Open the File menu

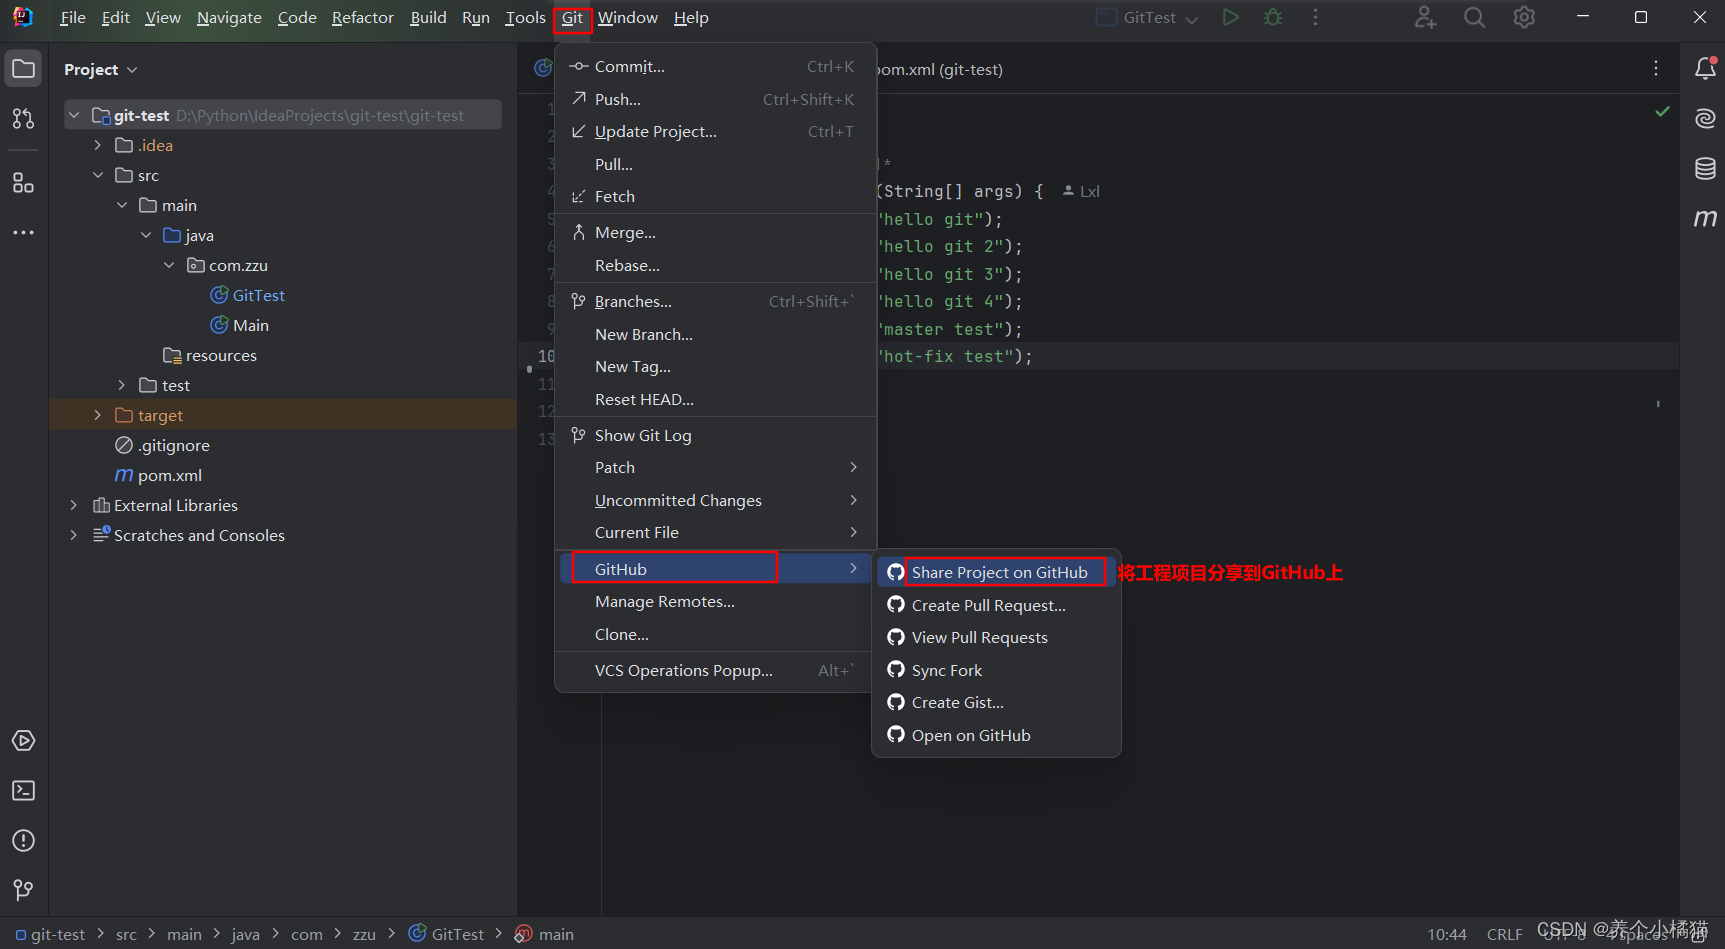coord(73,18)
